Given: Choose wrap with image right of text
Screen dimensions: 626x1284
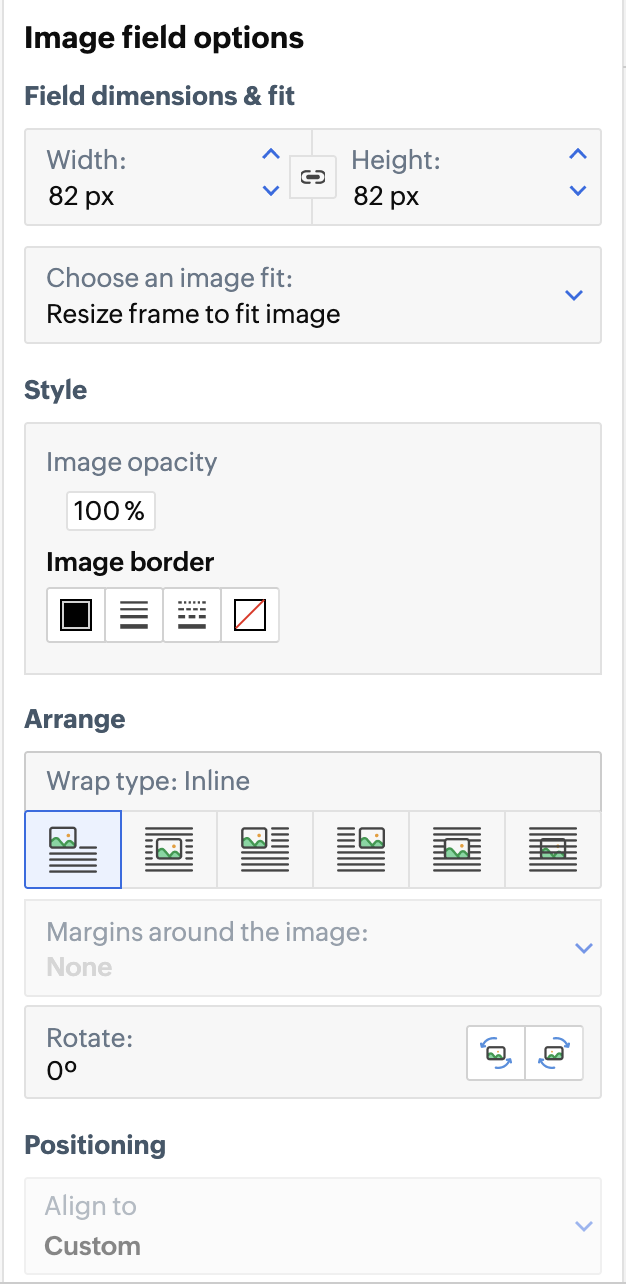Looking at the screenshot, I should point(361,849).
